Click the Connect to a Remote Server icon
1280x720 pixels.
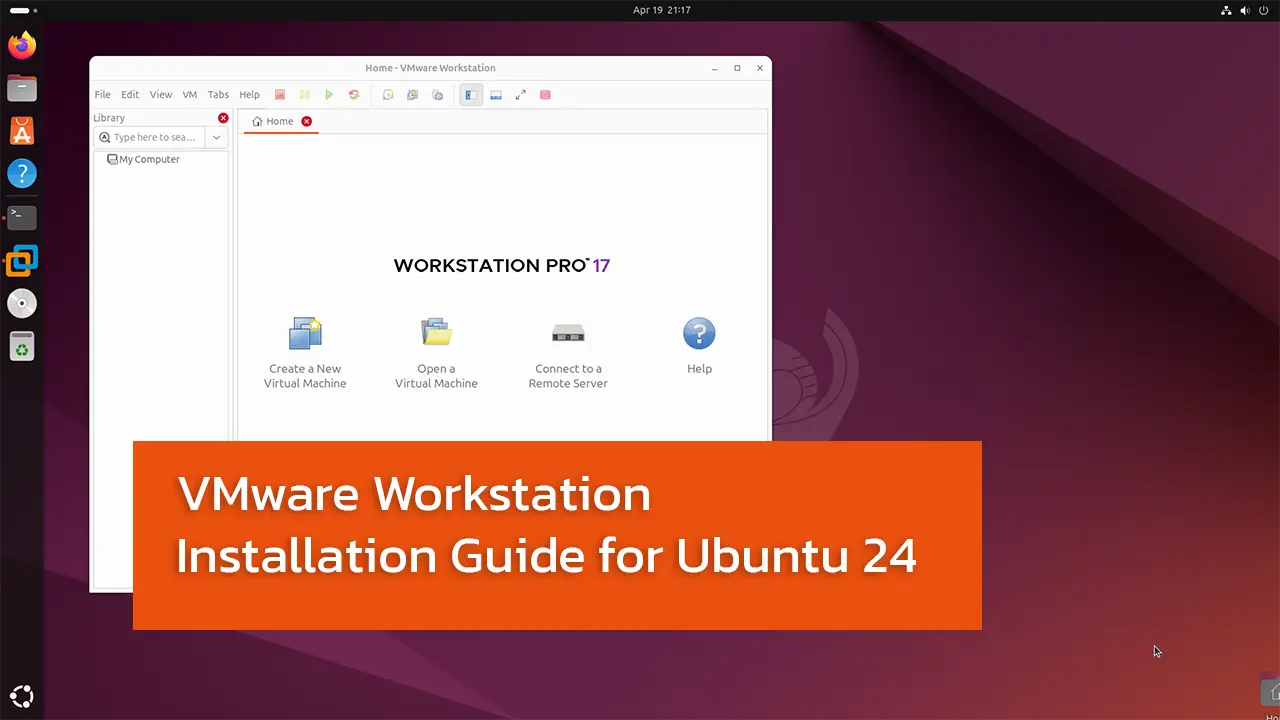click(568, 334)
